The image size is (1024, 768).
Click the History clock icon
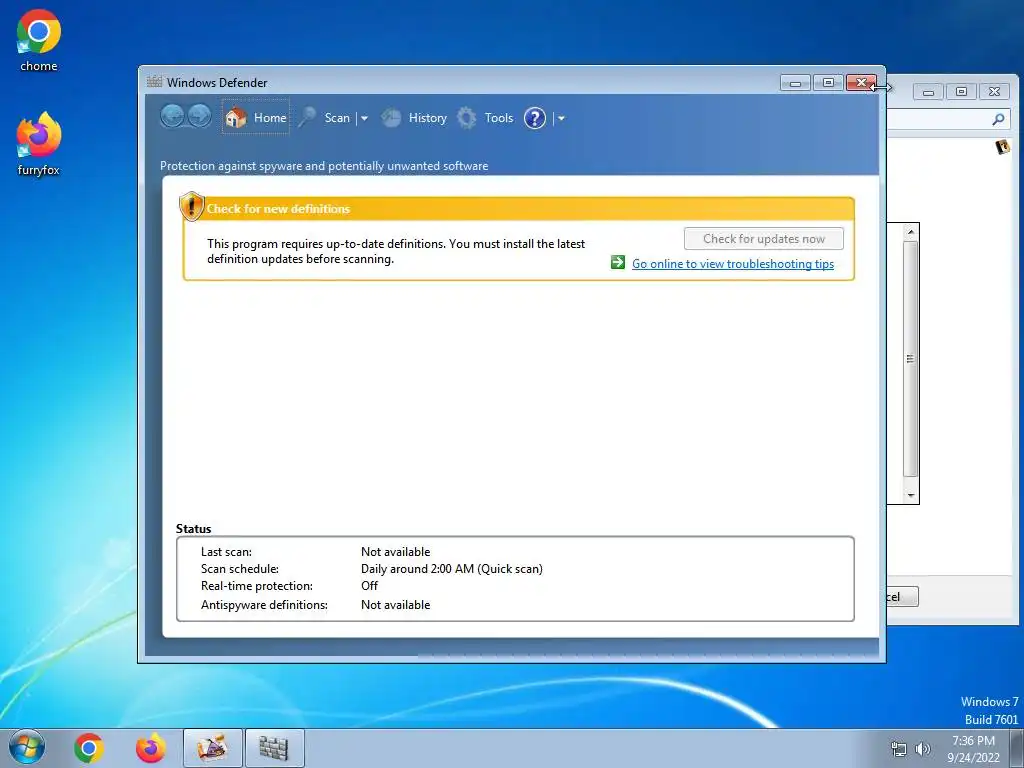coord(391,118)
